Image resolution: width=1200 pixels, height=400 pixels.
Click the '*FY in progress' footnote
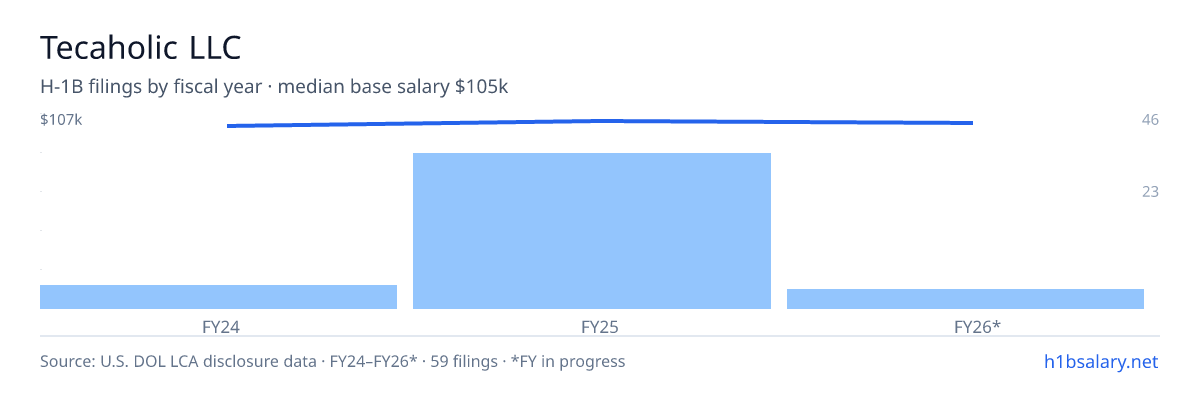(x=568, y=361)
